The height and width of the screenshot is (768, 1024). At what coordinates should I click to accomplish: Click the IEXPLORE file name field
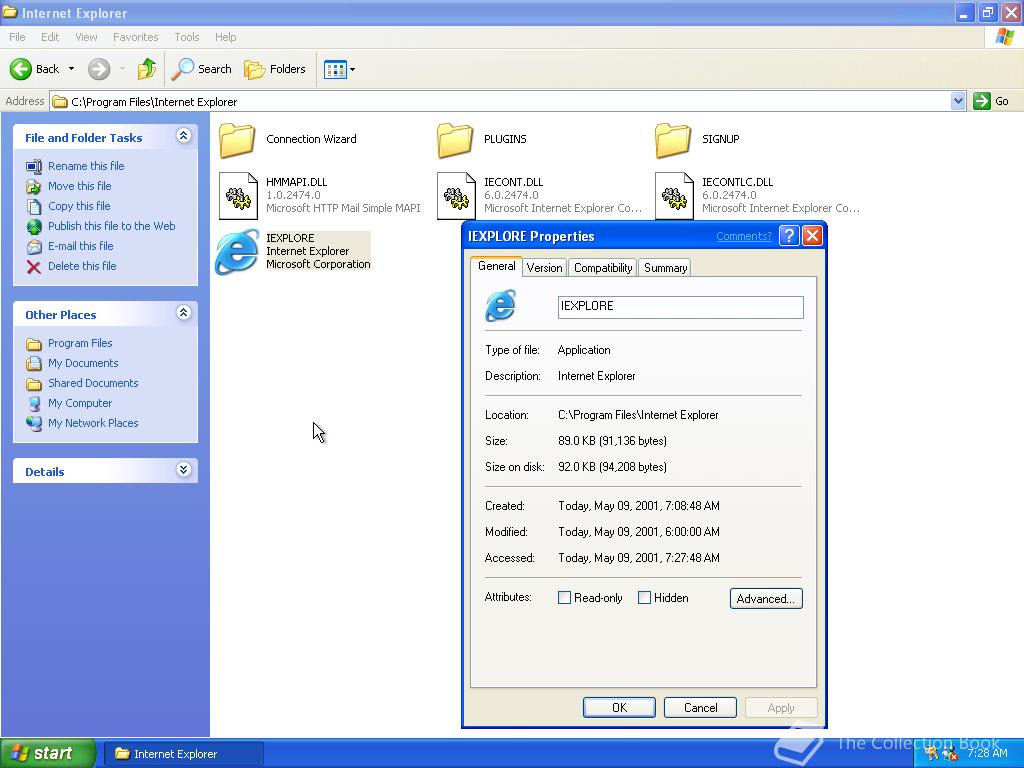[x=680, y=307]
